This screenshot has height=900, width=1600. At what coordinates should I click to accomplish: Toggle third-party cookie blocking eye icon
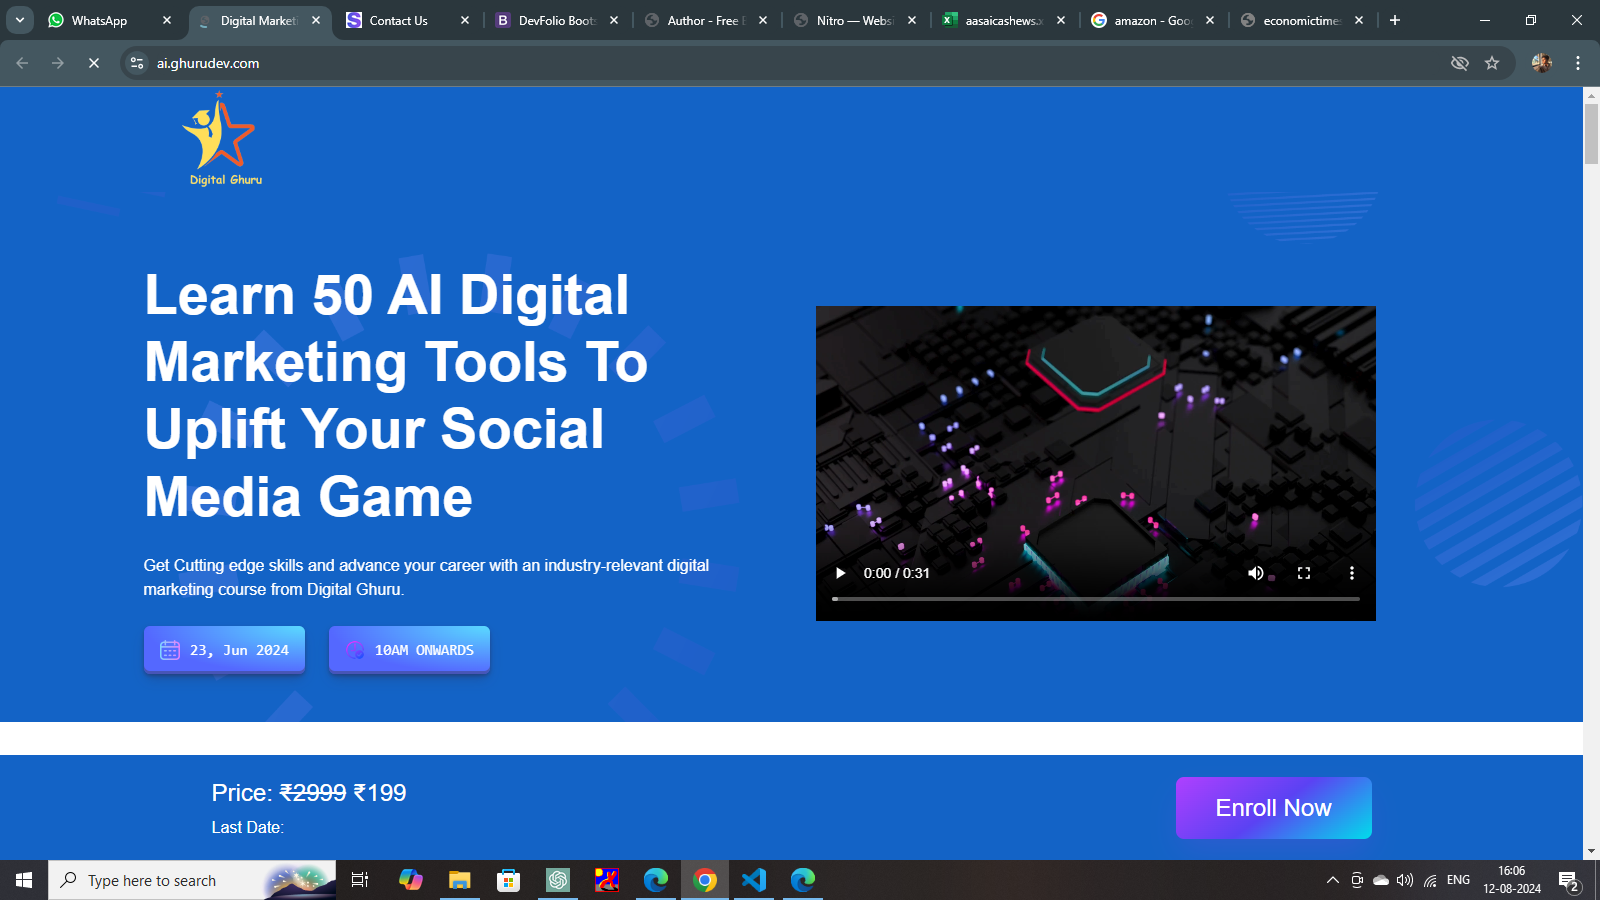click(1460, 63)
